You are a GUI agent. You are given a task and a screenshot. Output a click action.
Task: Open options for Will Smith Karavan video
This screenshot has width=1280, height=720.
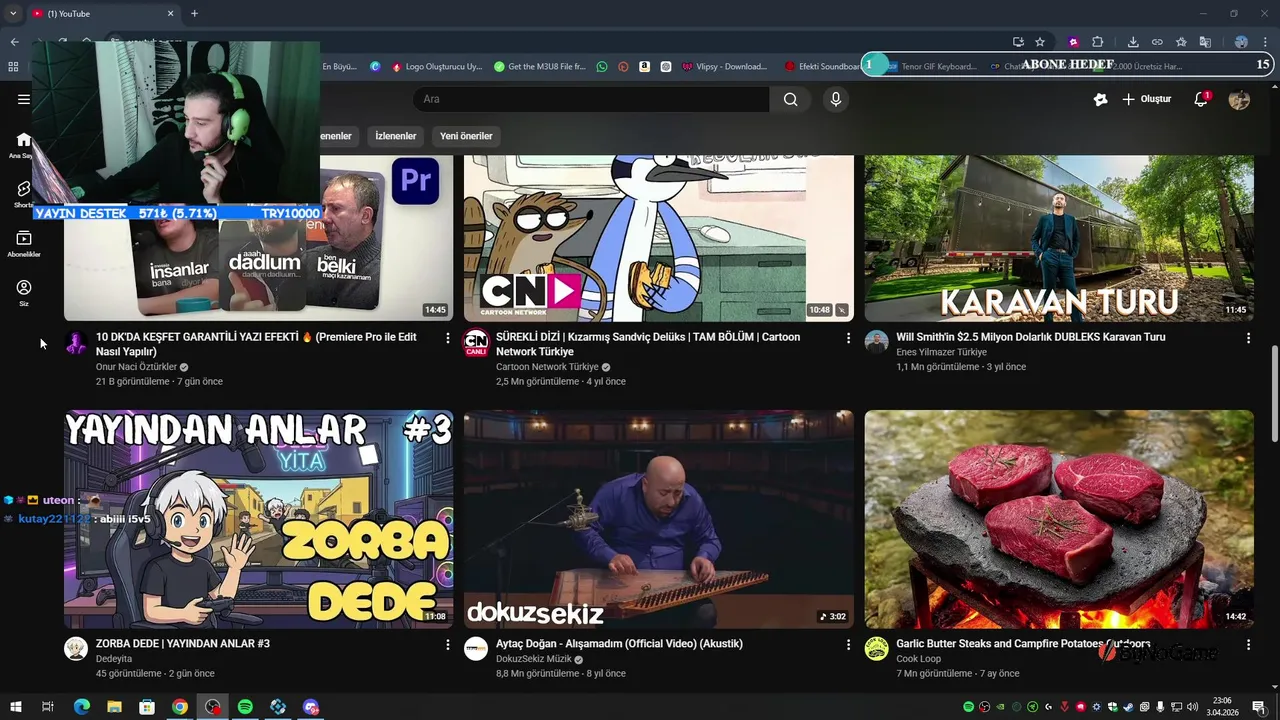click(1248, 338)
